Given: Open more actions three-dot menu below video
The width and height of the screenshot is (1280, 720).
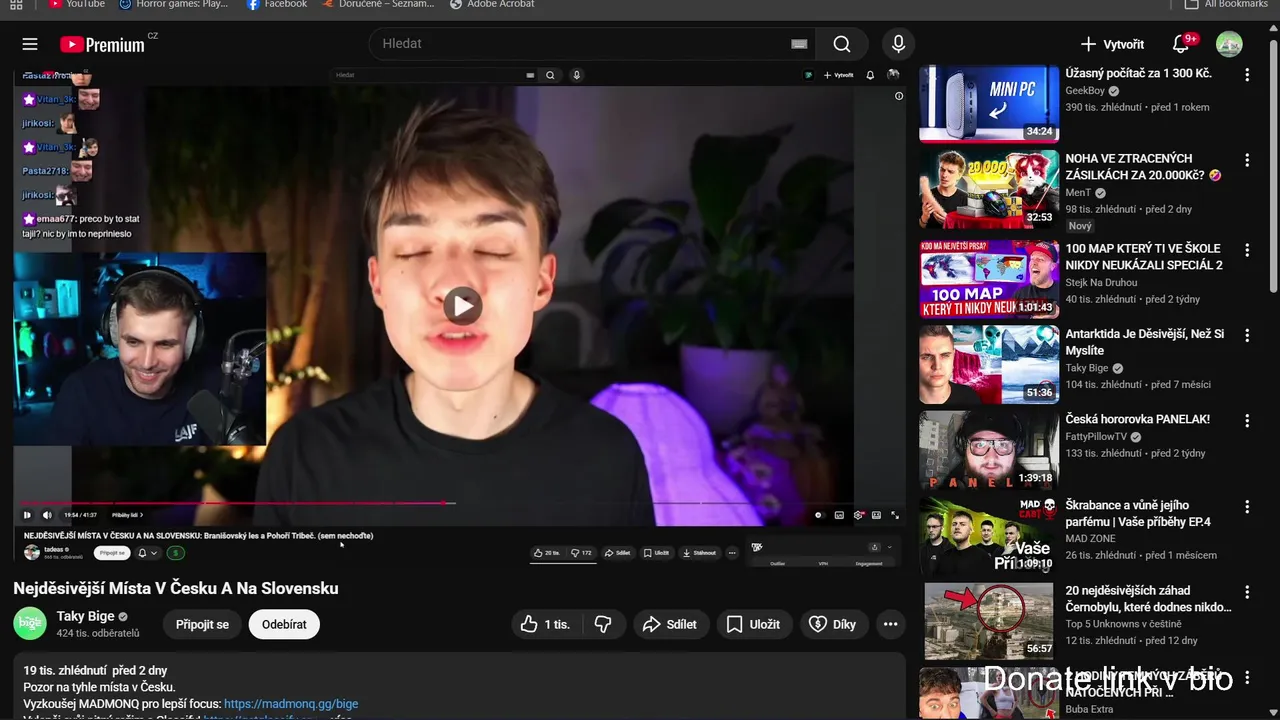Looking at the screenshot, I should pyautogui.click(x=890, y=624).
